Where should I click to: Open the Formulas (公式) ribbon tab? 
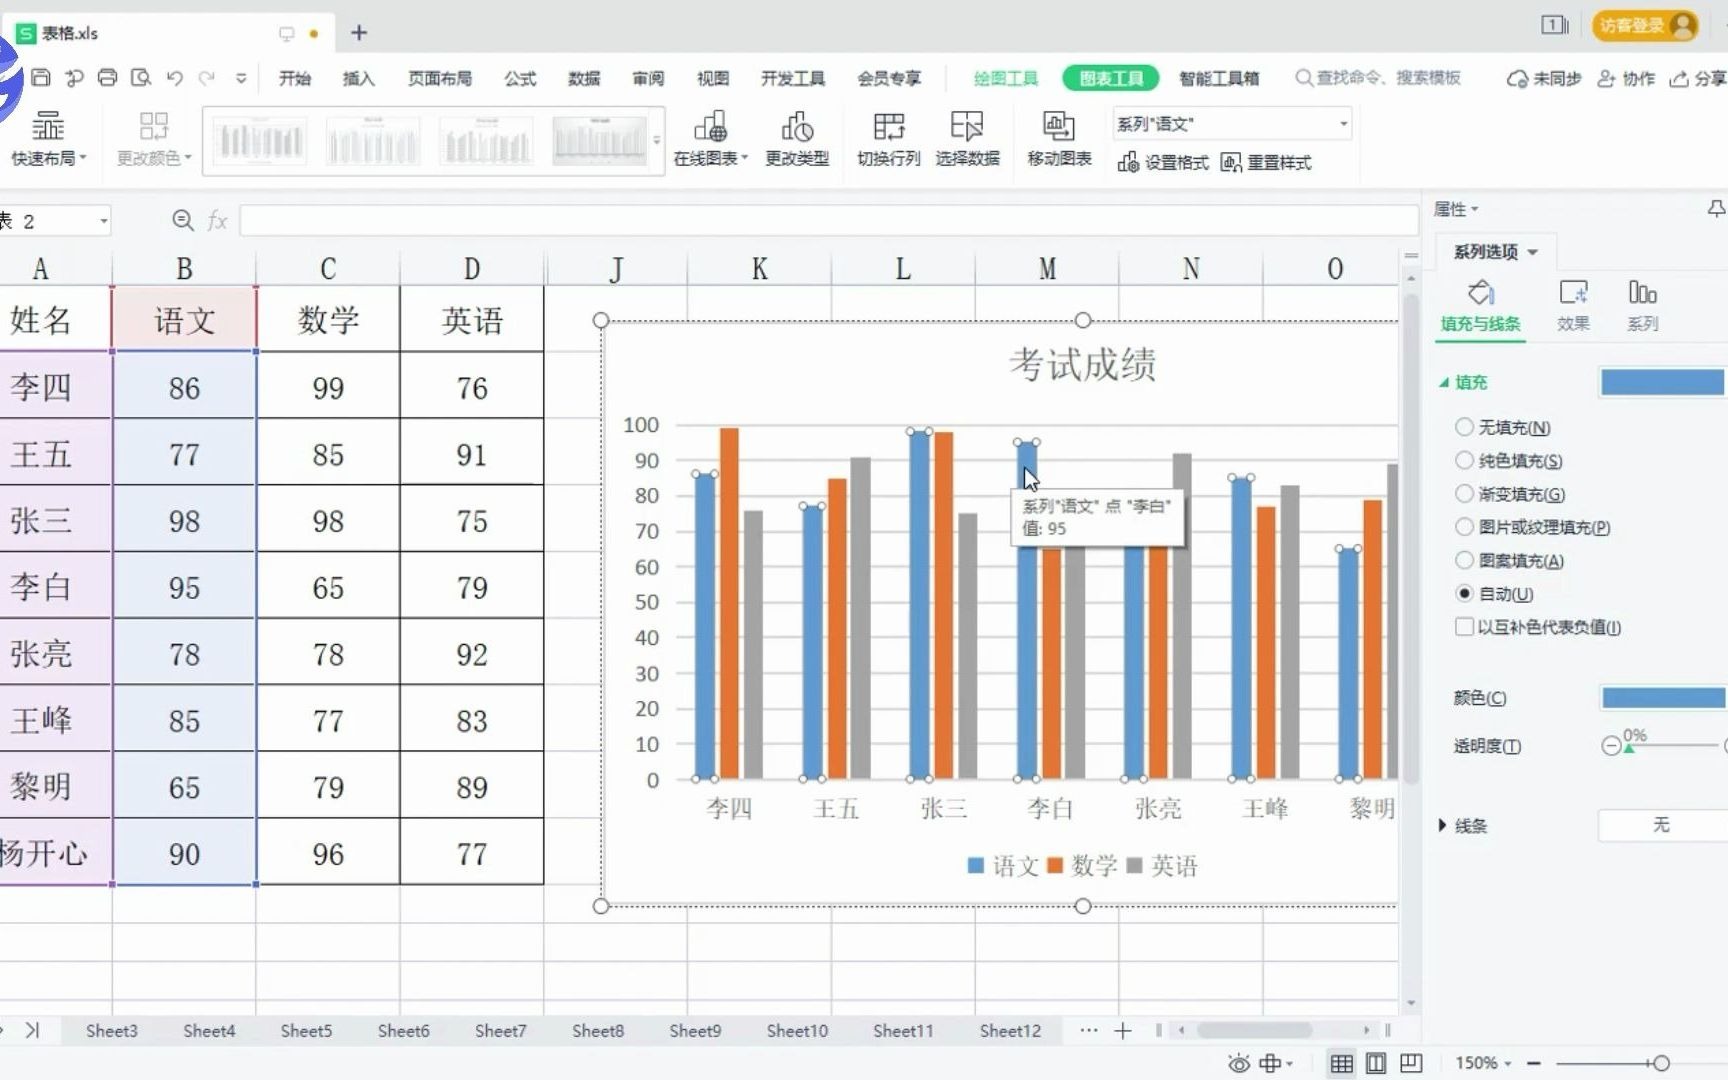point(520,78)
